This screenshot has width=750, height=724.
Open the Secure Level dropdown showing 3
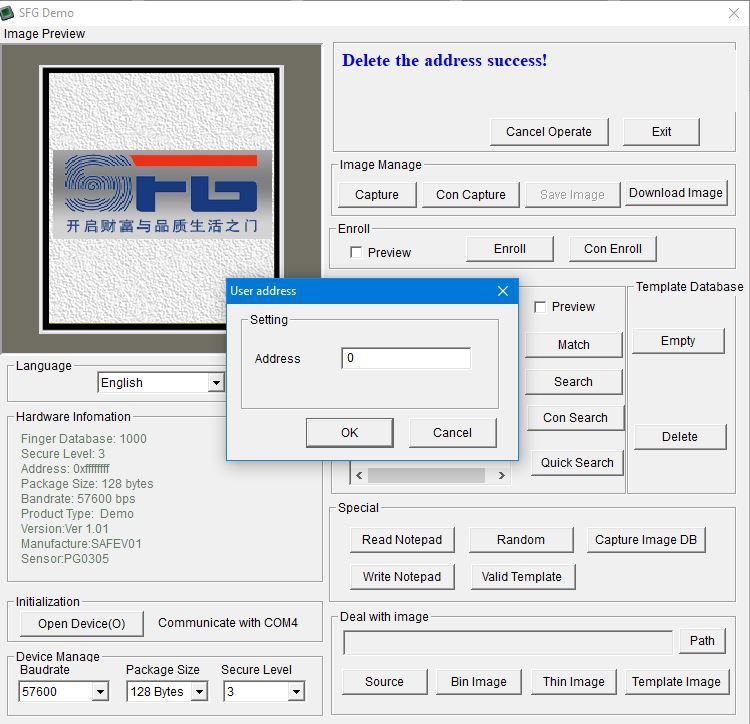pyautogui.click(x=296, y=691)
